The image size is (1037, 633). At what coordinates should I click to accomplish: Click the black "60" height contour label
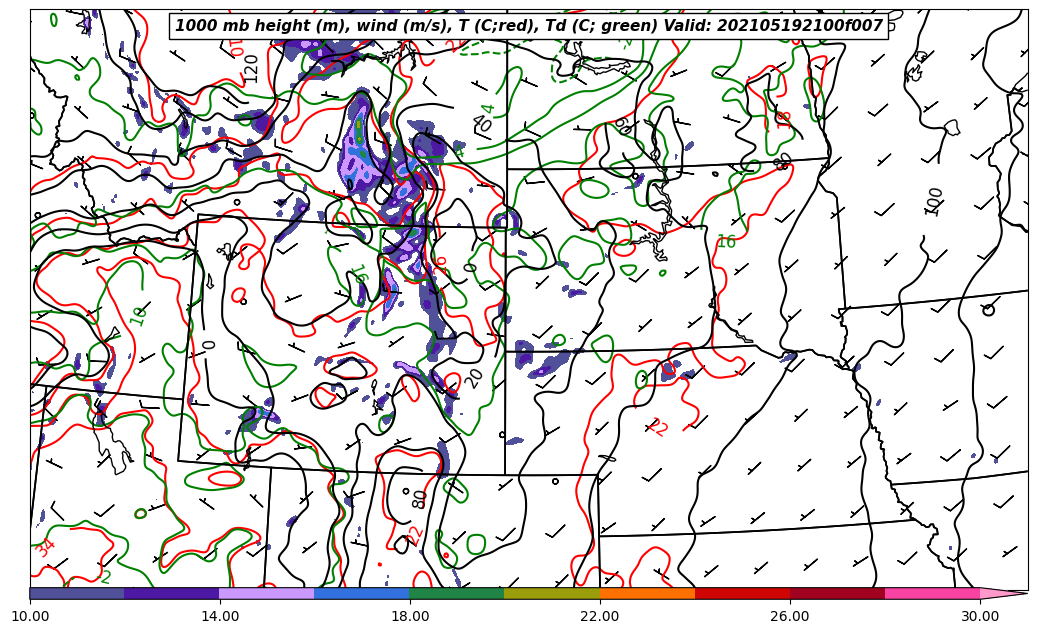[x=623, y=125]
